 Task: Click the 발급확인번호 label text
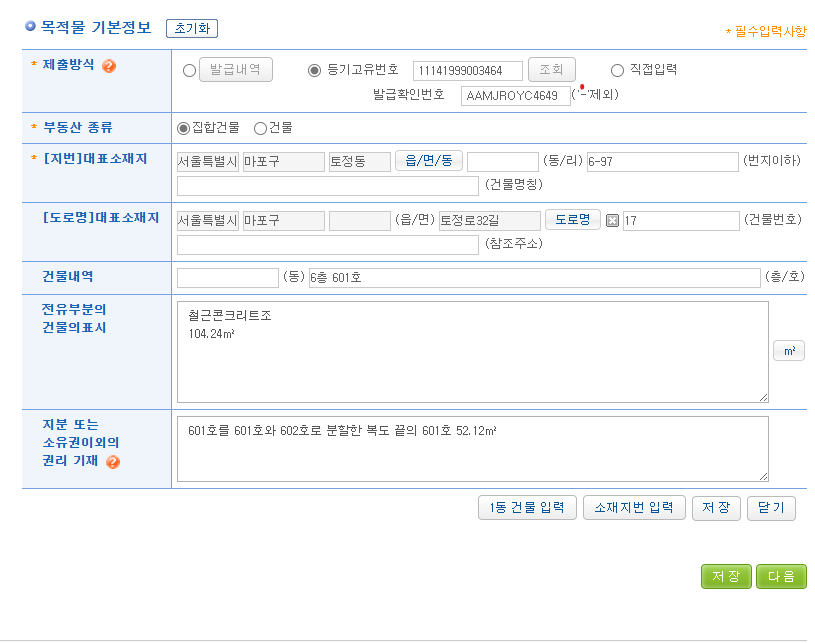pos(409,95)
